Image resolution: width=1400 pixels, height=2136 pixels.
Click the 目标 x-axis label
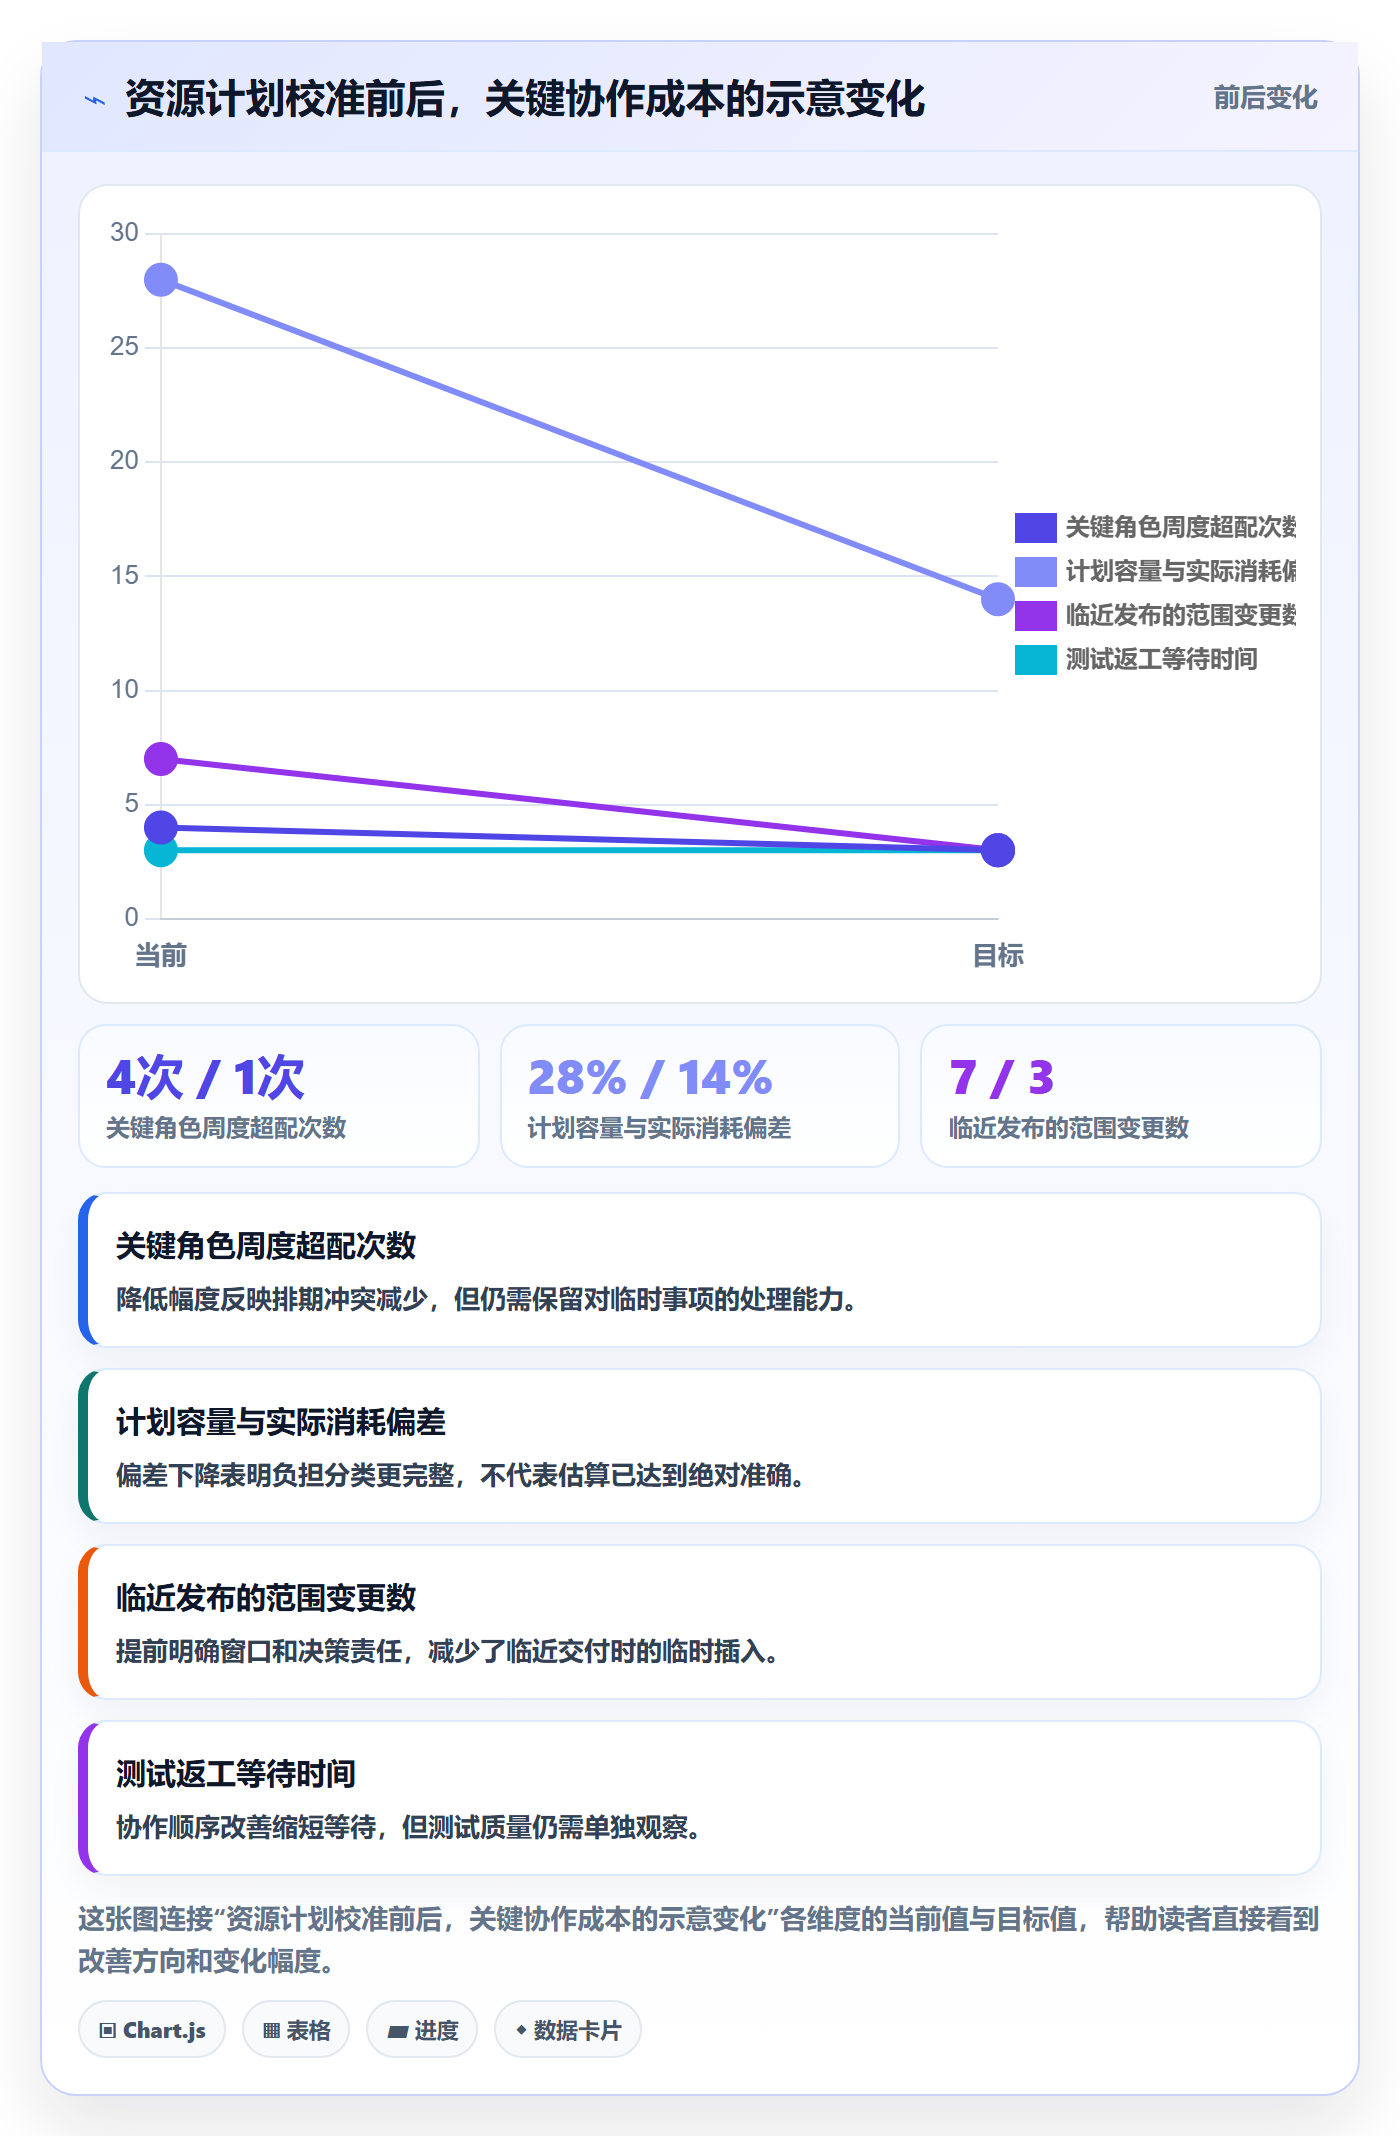coord(998,956)
